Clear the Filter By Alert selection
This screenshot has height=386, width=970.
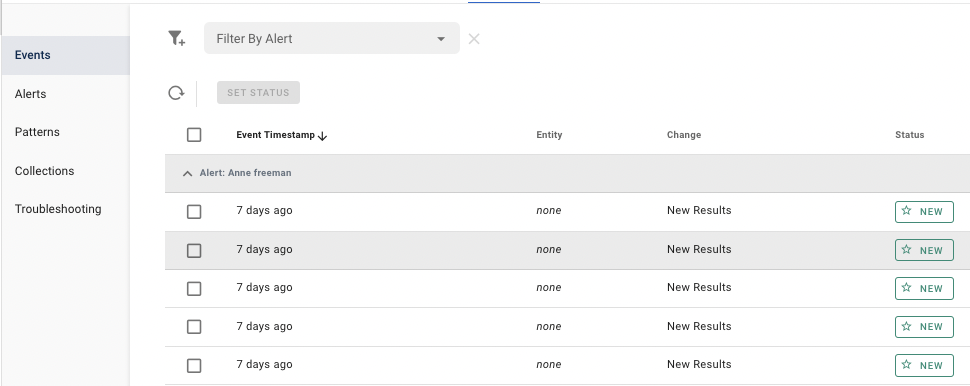(474, 39)
